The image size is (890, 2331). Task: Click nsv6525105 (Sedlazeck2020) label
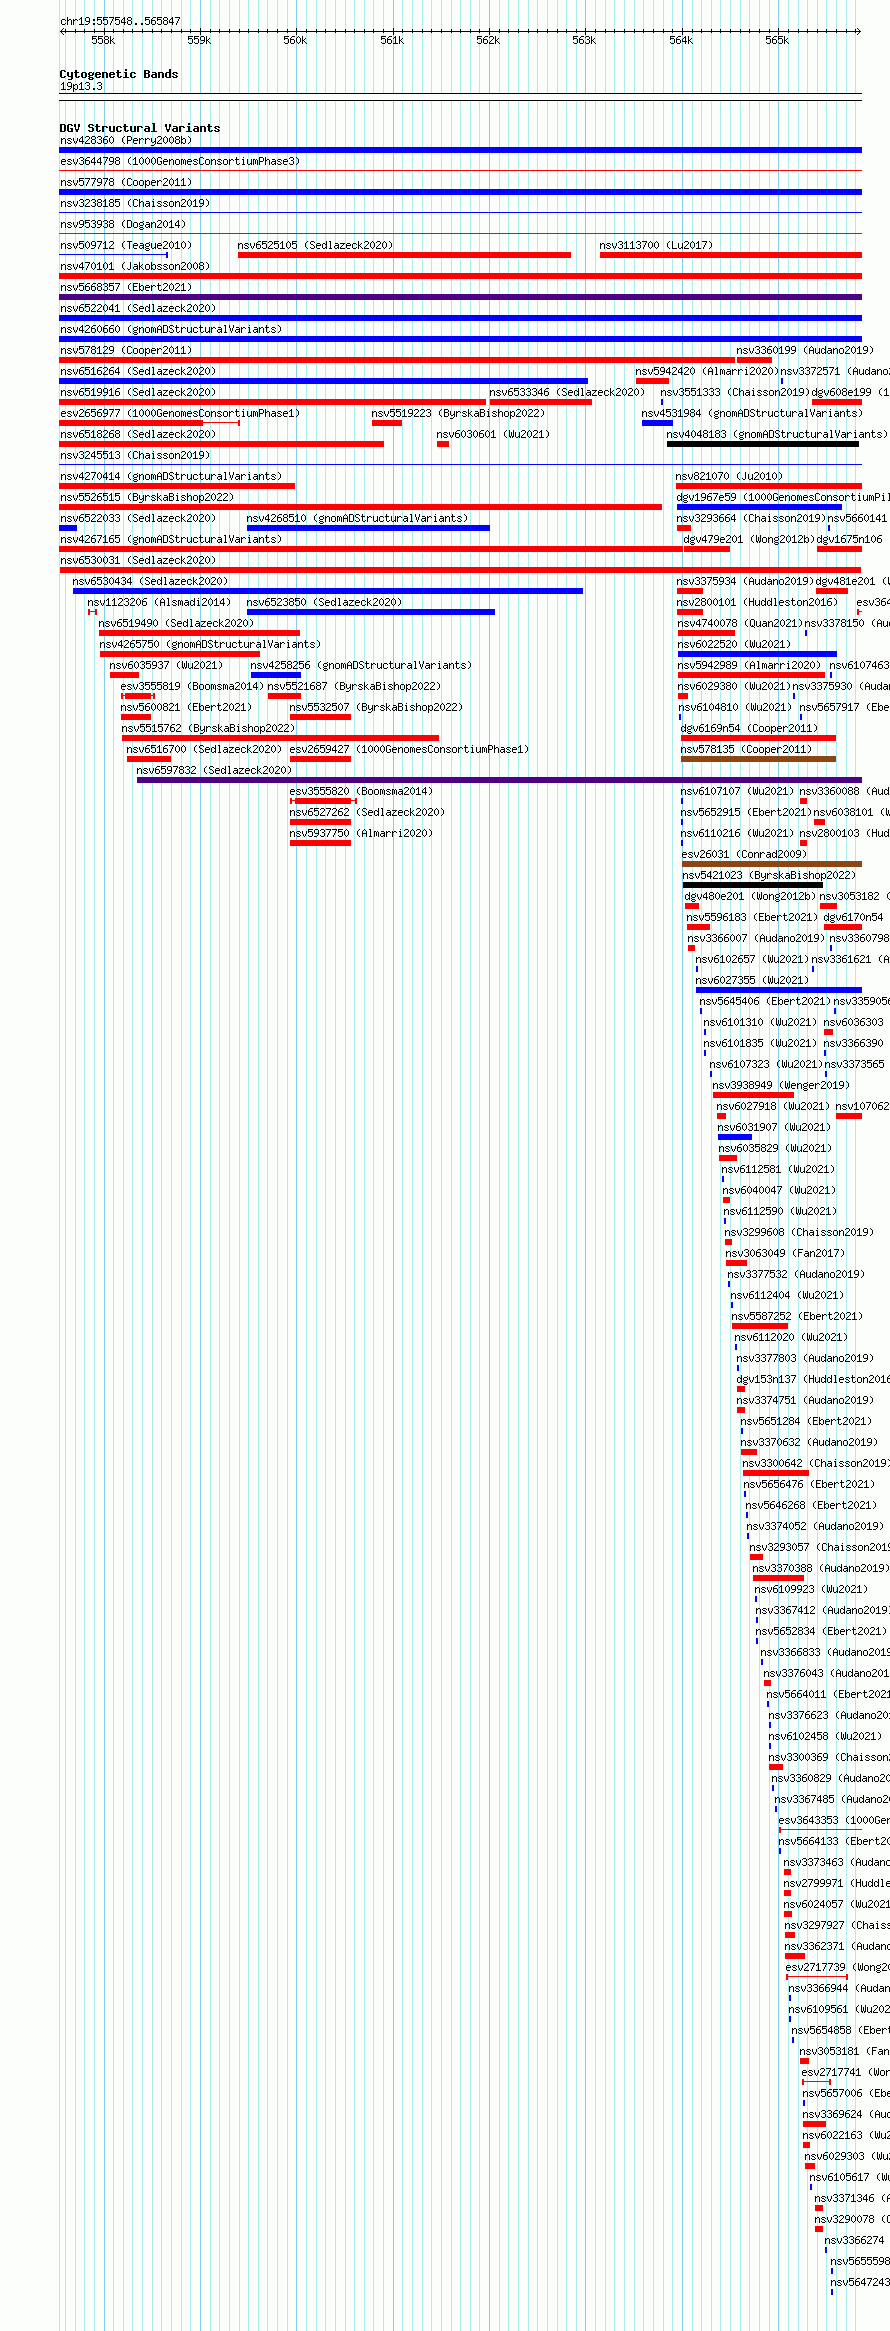pos(316,246)
